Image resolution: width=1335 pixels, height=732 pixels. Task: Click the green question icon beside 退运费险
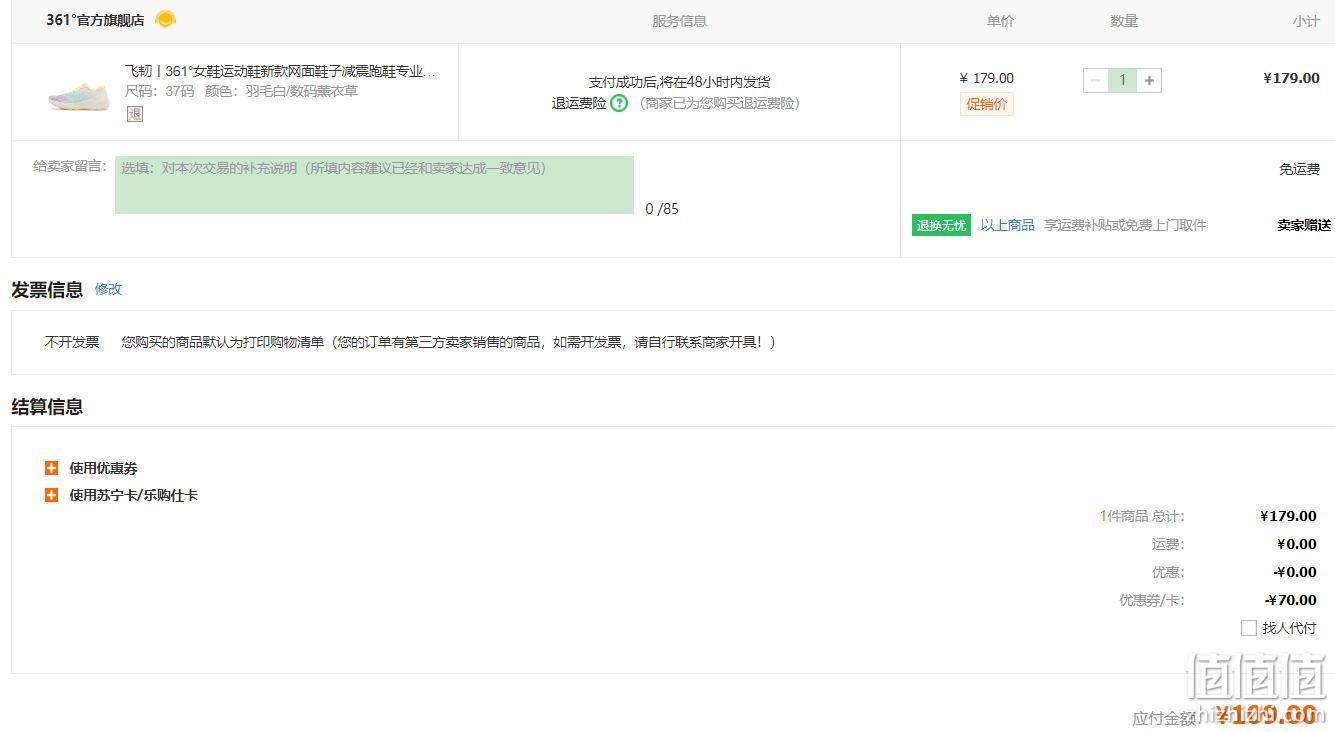[619, 103]
